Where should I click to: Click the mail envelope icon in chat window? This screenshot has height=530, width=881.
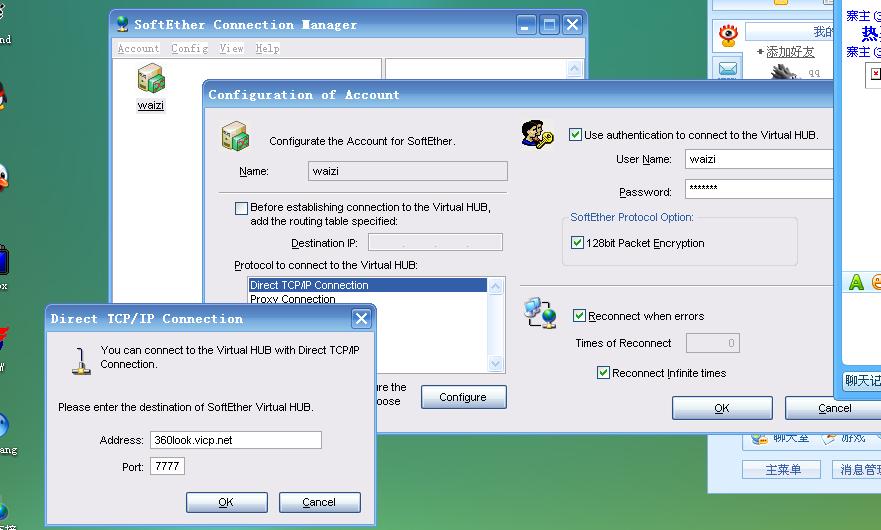point(728,69)
